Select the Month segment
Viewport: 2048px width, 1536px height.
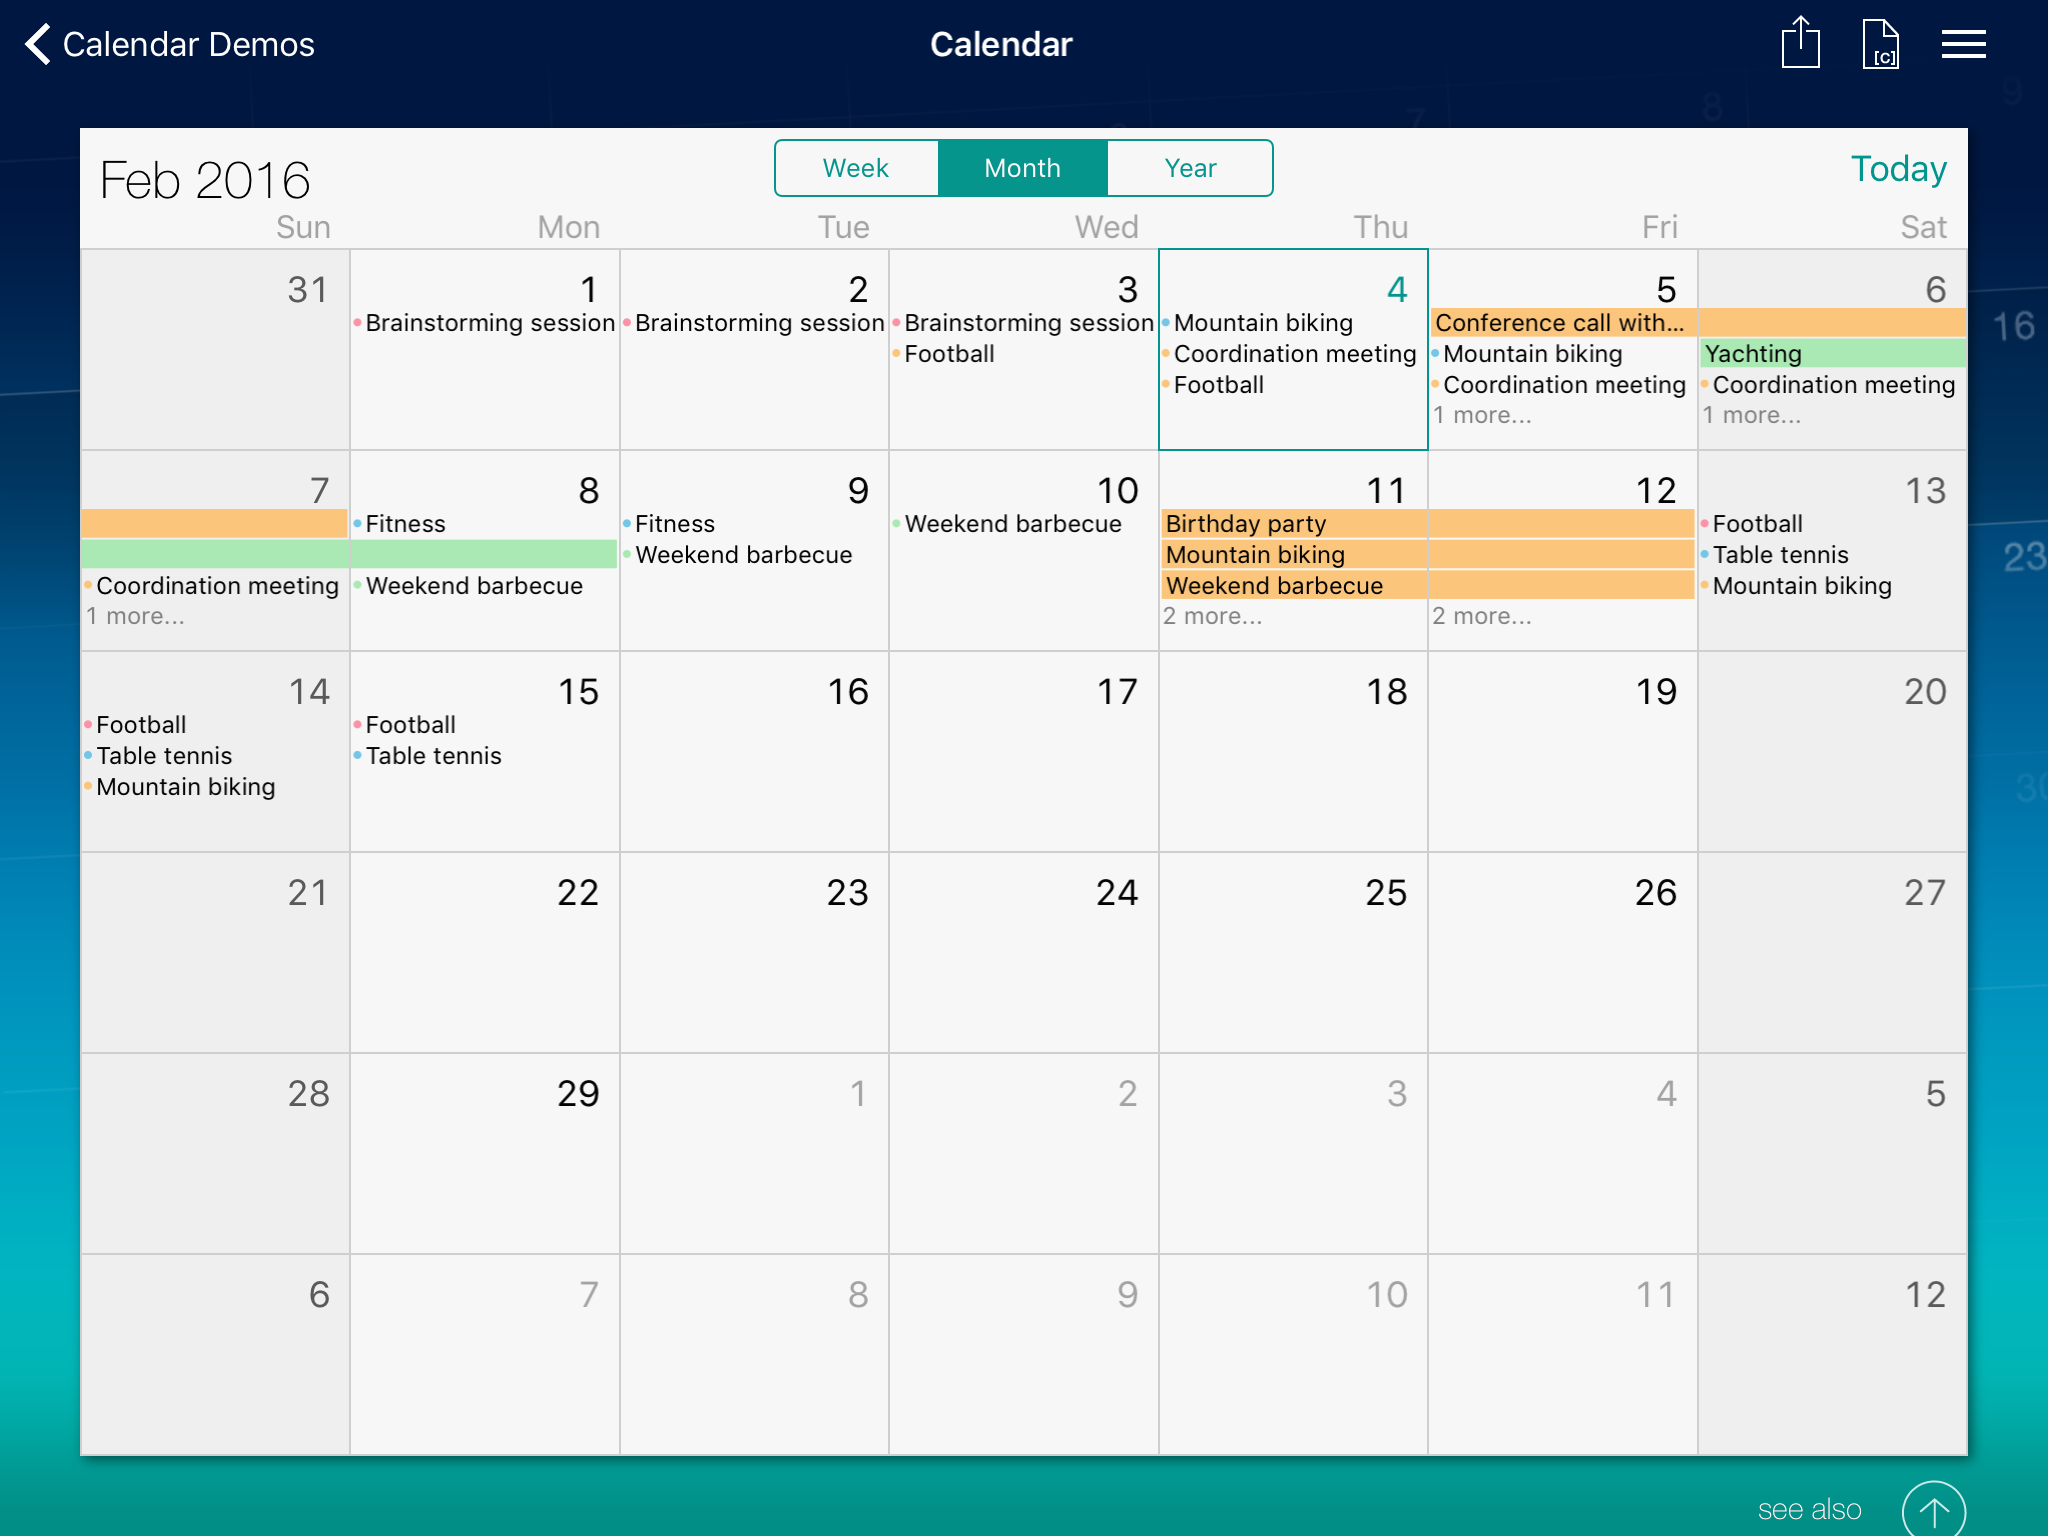click(x=1022, y=168)
